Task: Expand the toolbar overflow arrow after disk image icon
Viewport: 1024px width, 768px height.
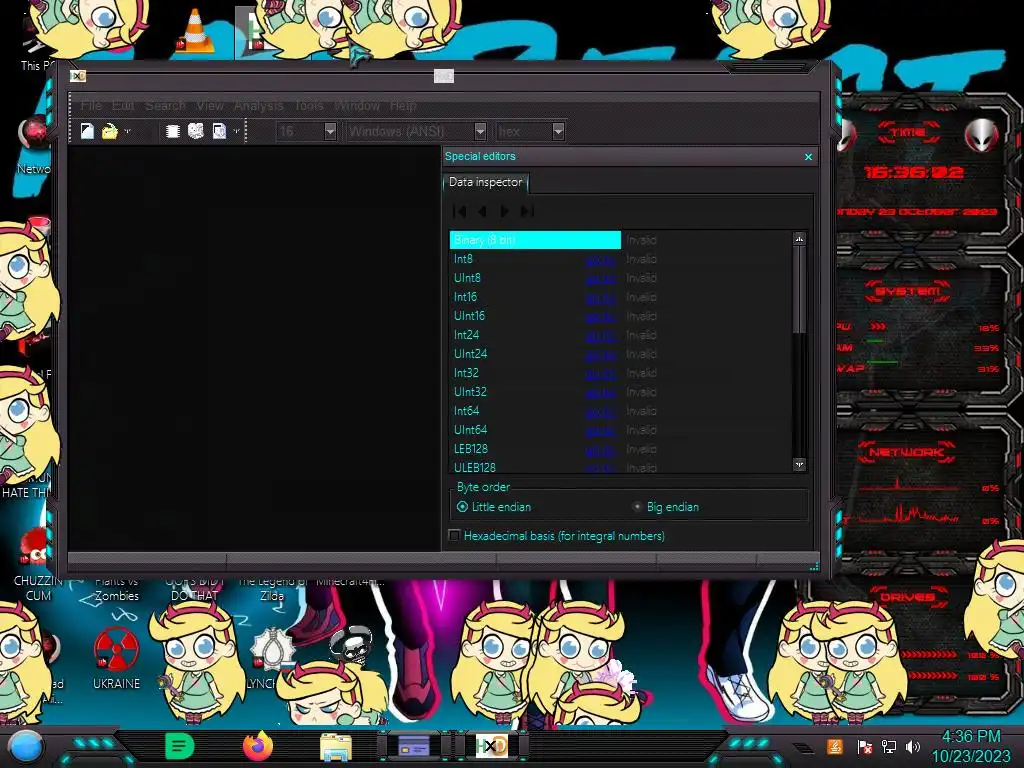Action: [236, 131]
